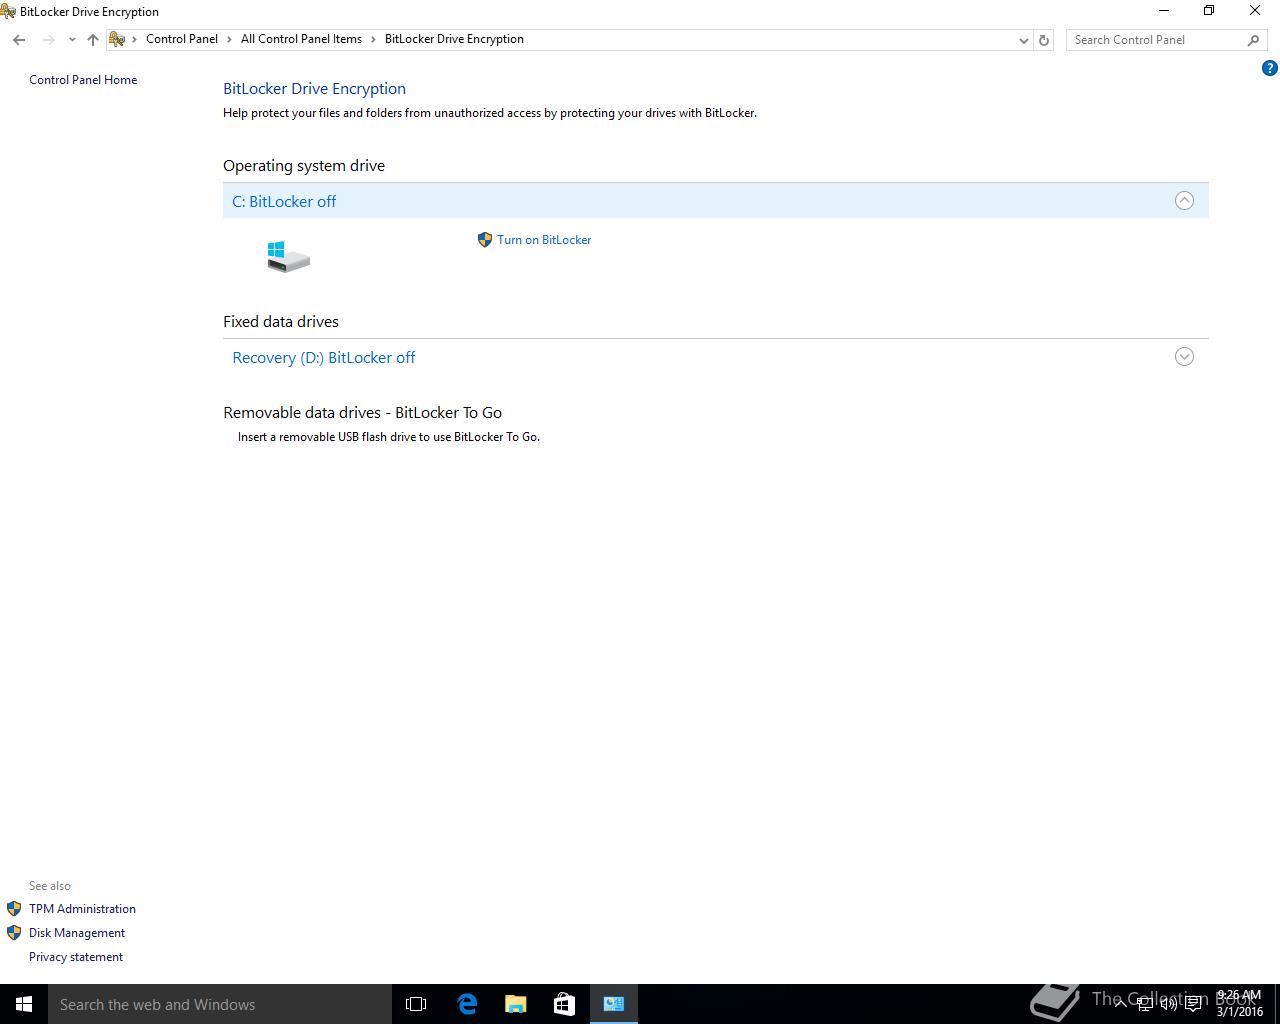Minimize the BitLocker window

[x=1164, y=11]
